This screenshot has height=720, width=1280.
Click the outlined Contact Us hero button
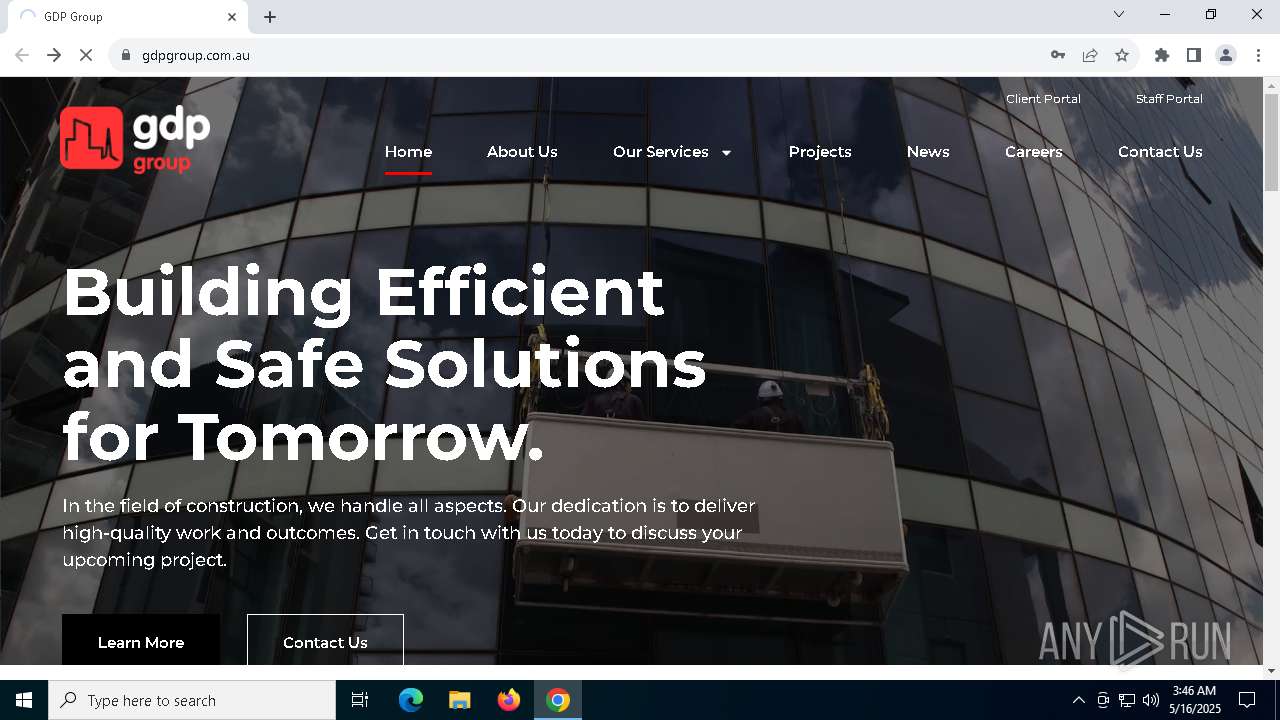coord(325,640)
